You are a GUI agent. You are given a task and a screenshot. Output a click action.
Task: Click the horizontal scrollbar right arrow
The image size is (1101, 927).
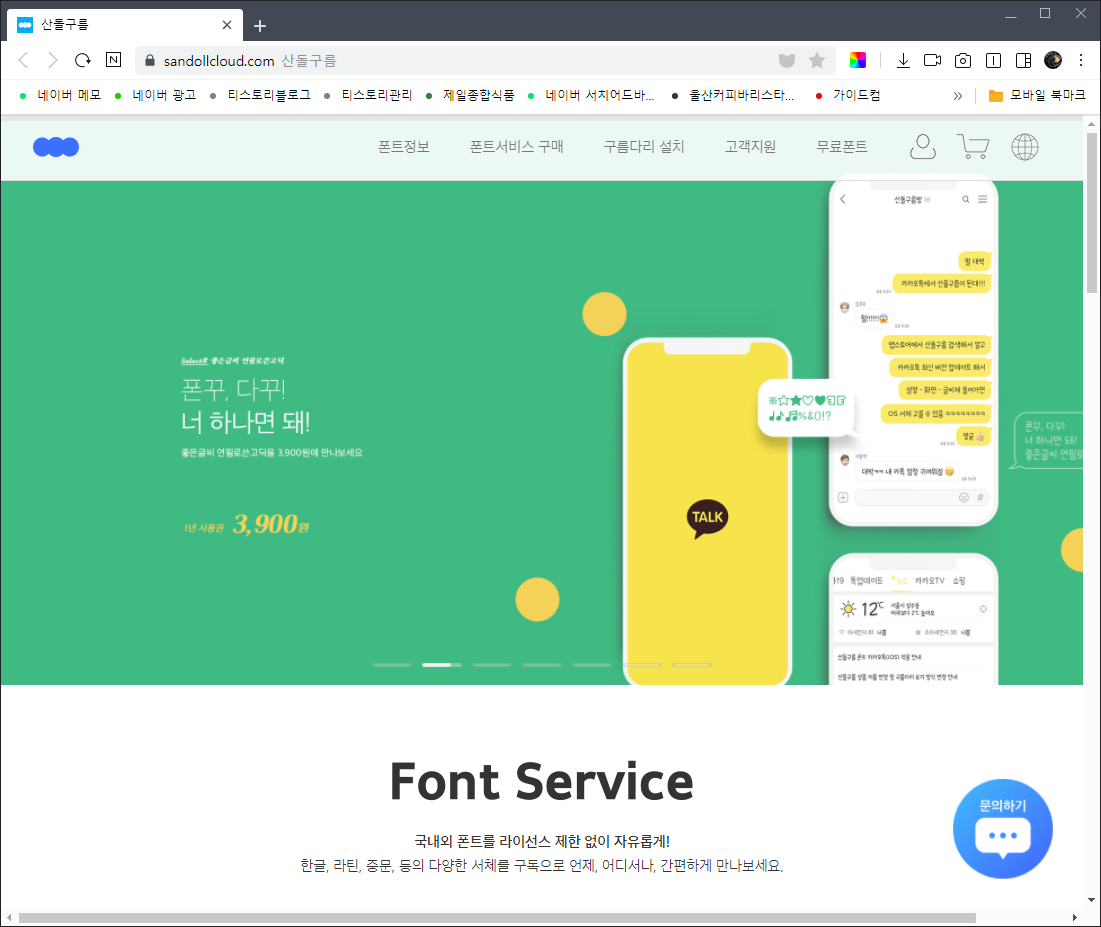pyautogui.click(x=1074, y=918)
